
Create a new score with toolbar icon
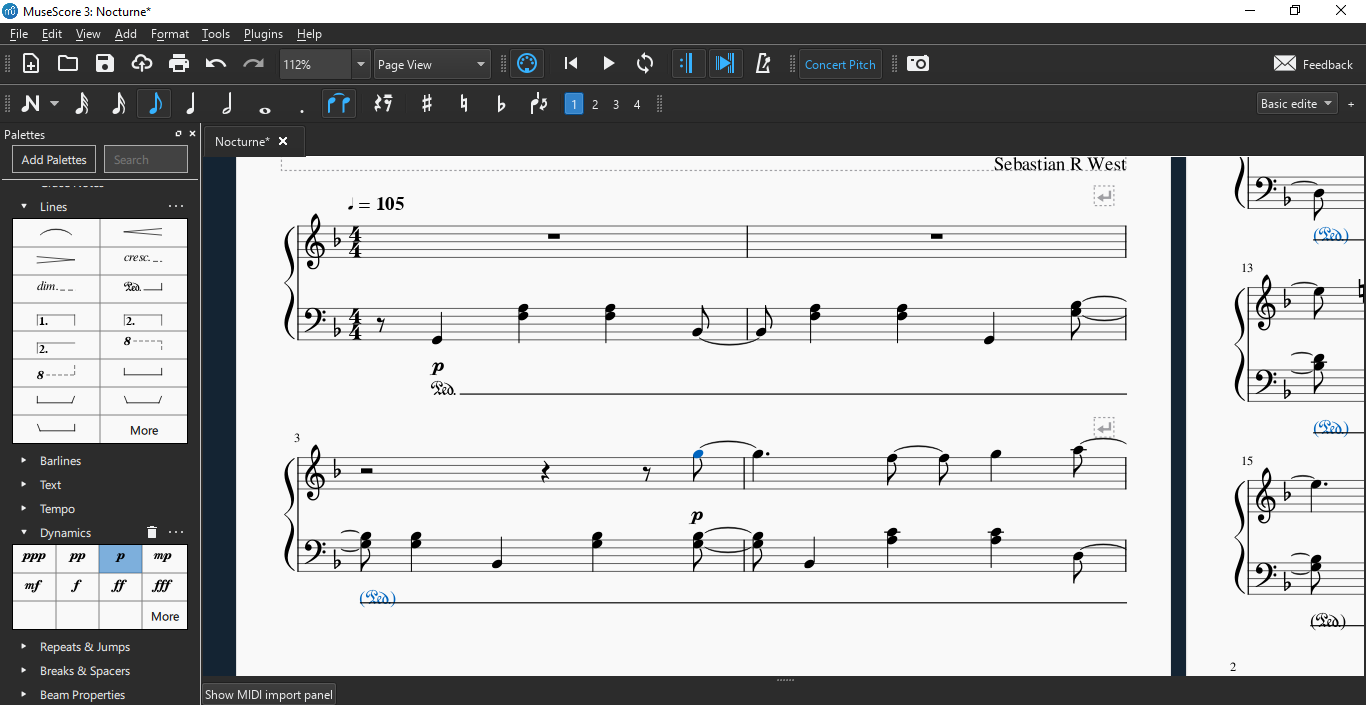[31, 64]
